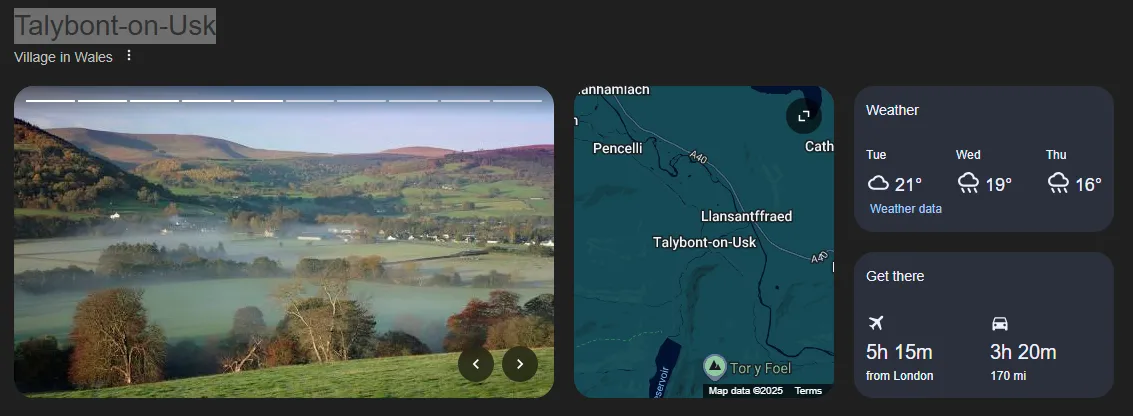
Task: Click the Llansantffraed label on the map
Action: coord(746,217)
